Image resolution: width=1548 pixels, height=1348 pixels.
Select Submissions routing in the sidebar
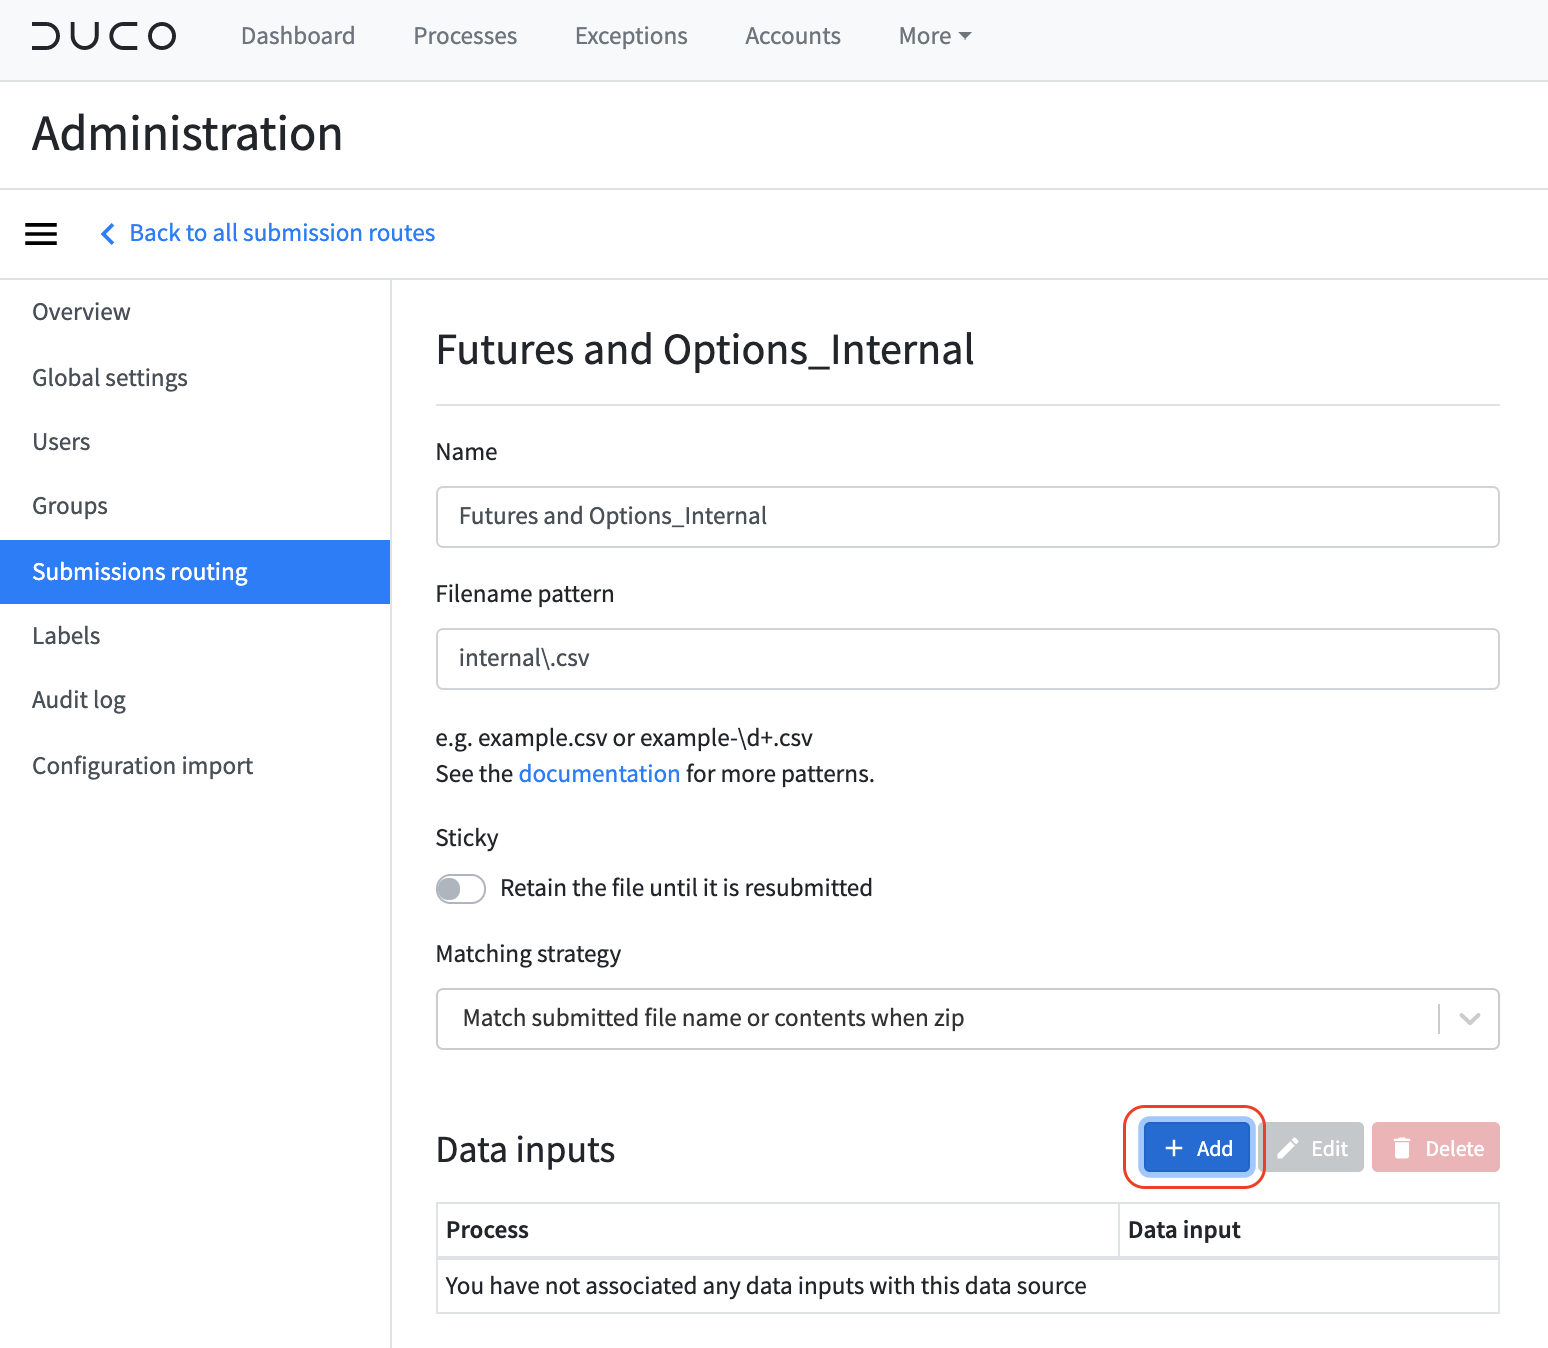tap(195, 572)
